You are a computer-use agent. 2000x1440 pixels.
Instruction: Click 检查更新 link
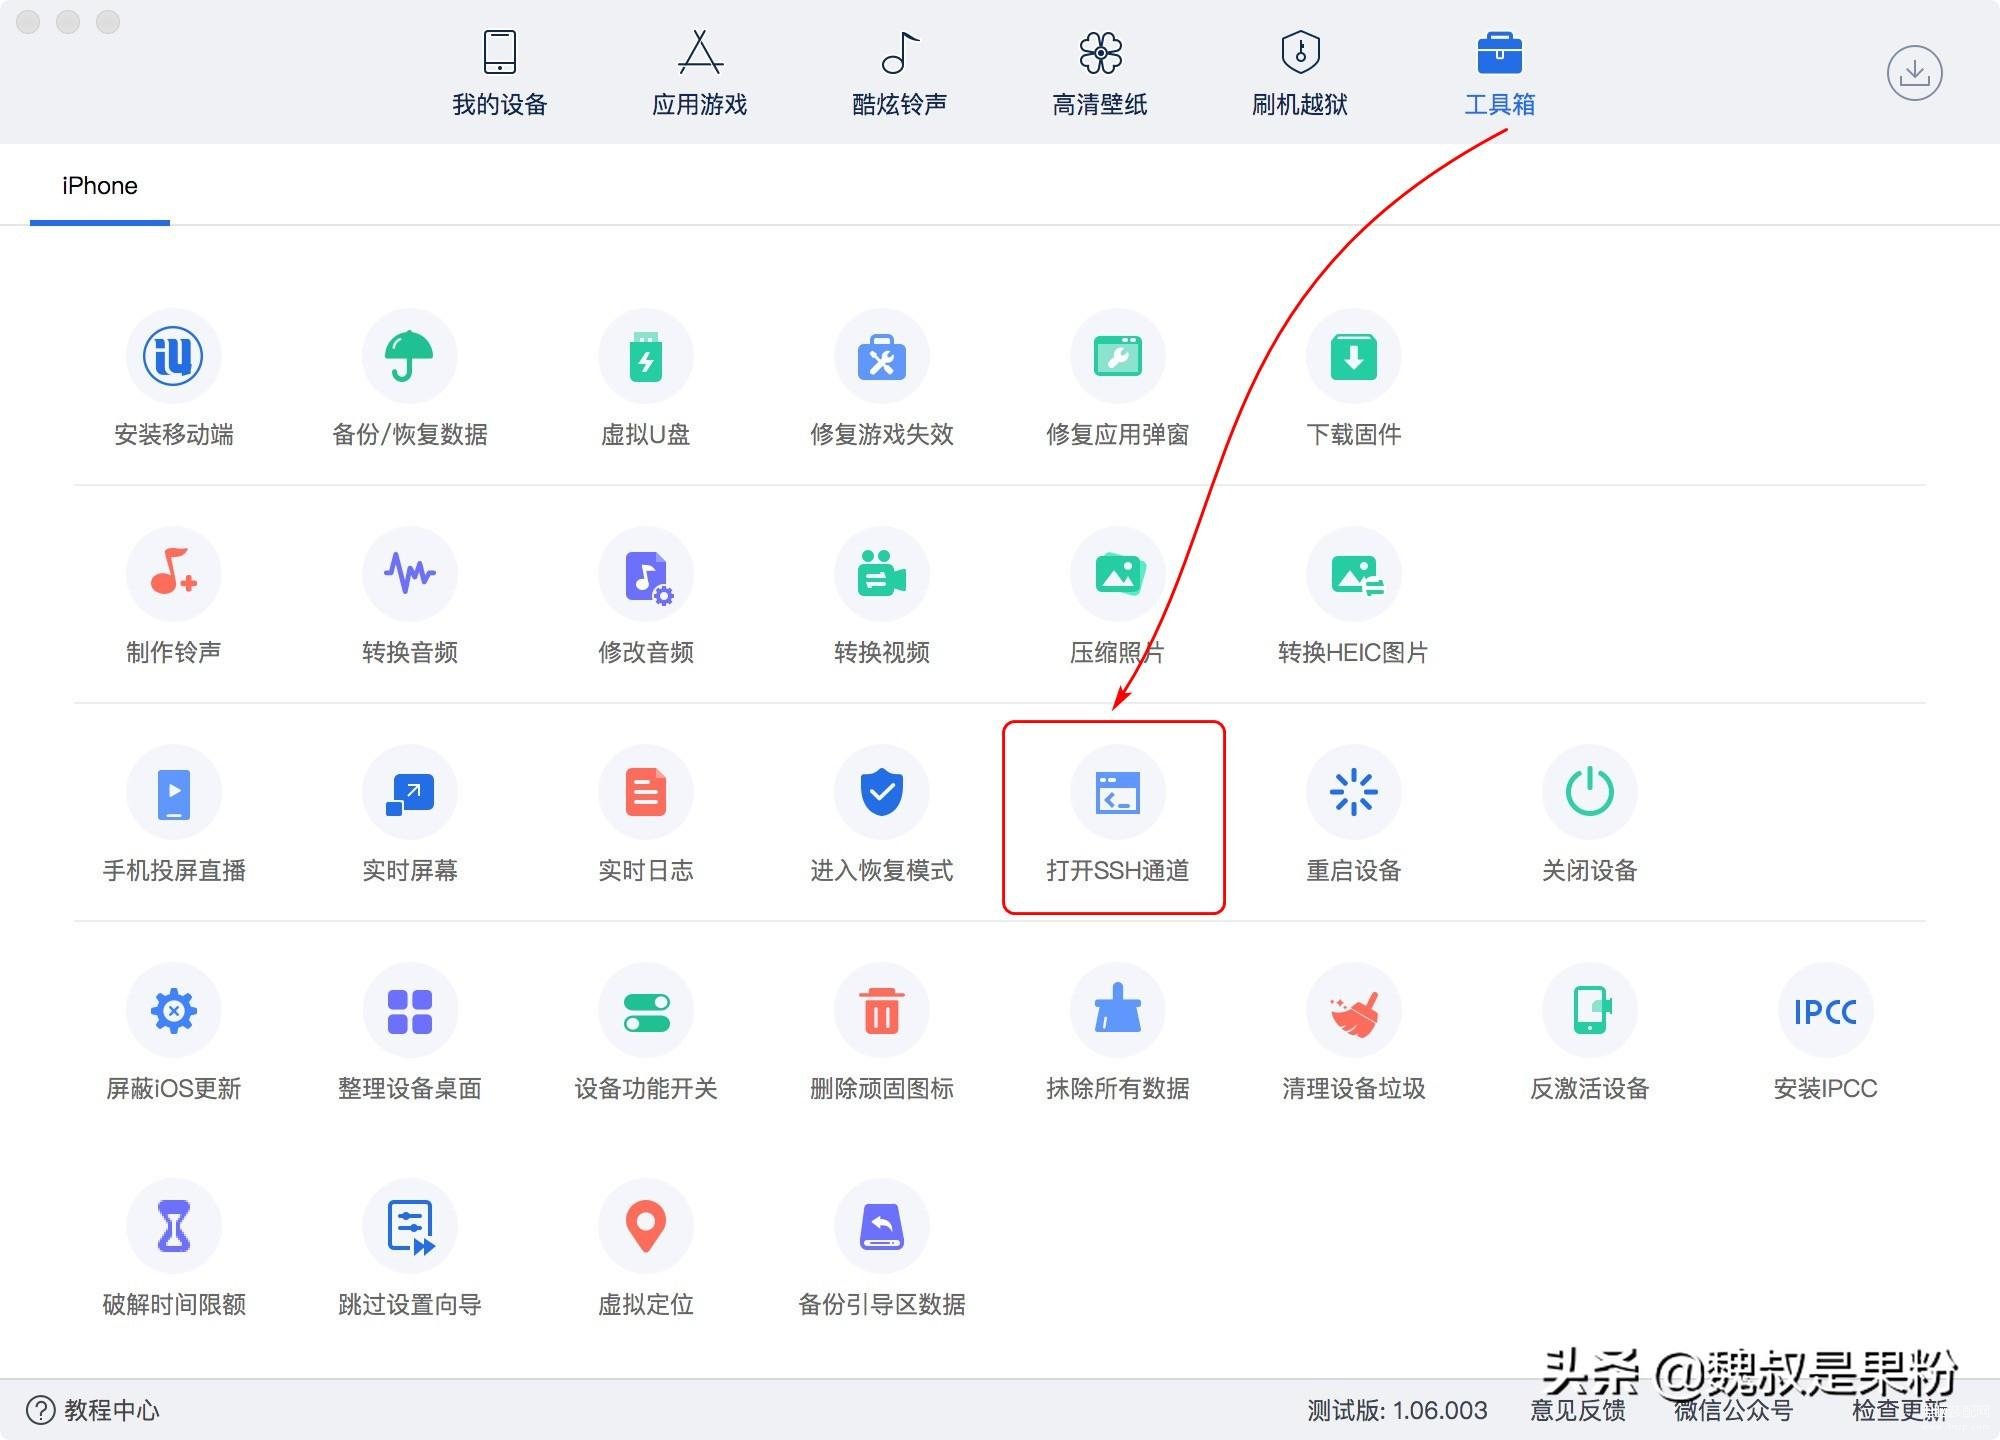1899,1410
